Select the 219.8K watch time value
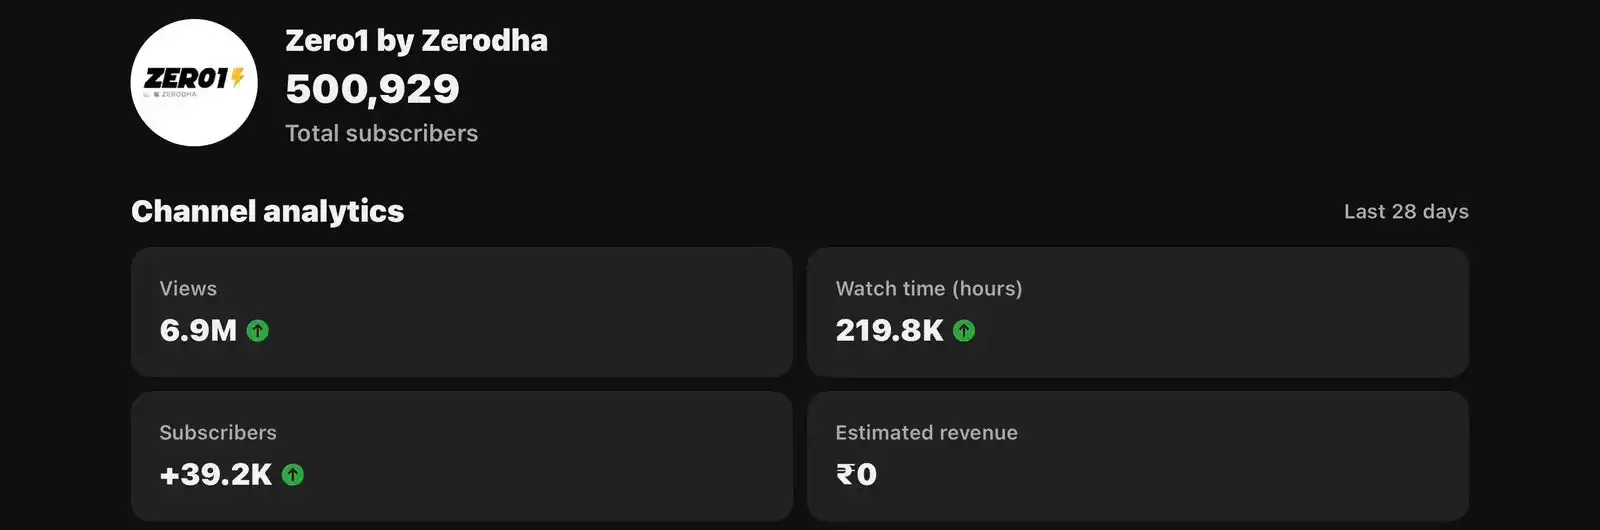The image size is (1600, 530). [889, 331]
